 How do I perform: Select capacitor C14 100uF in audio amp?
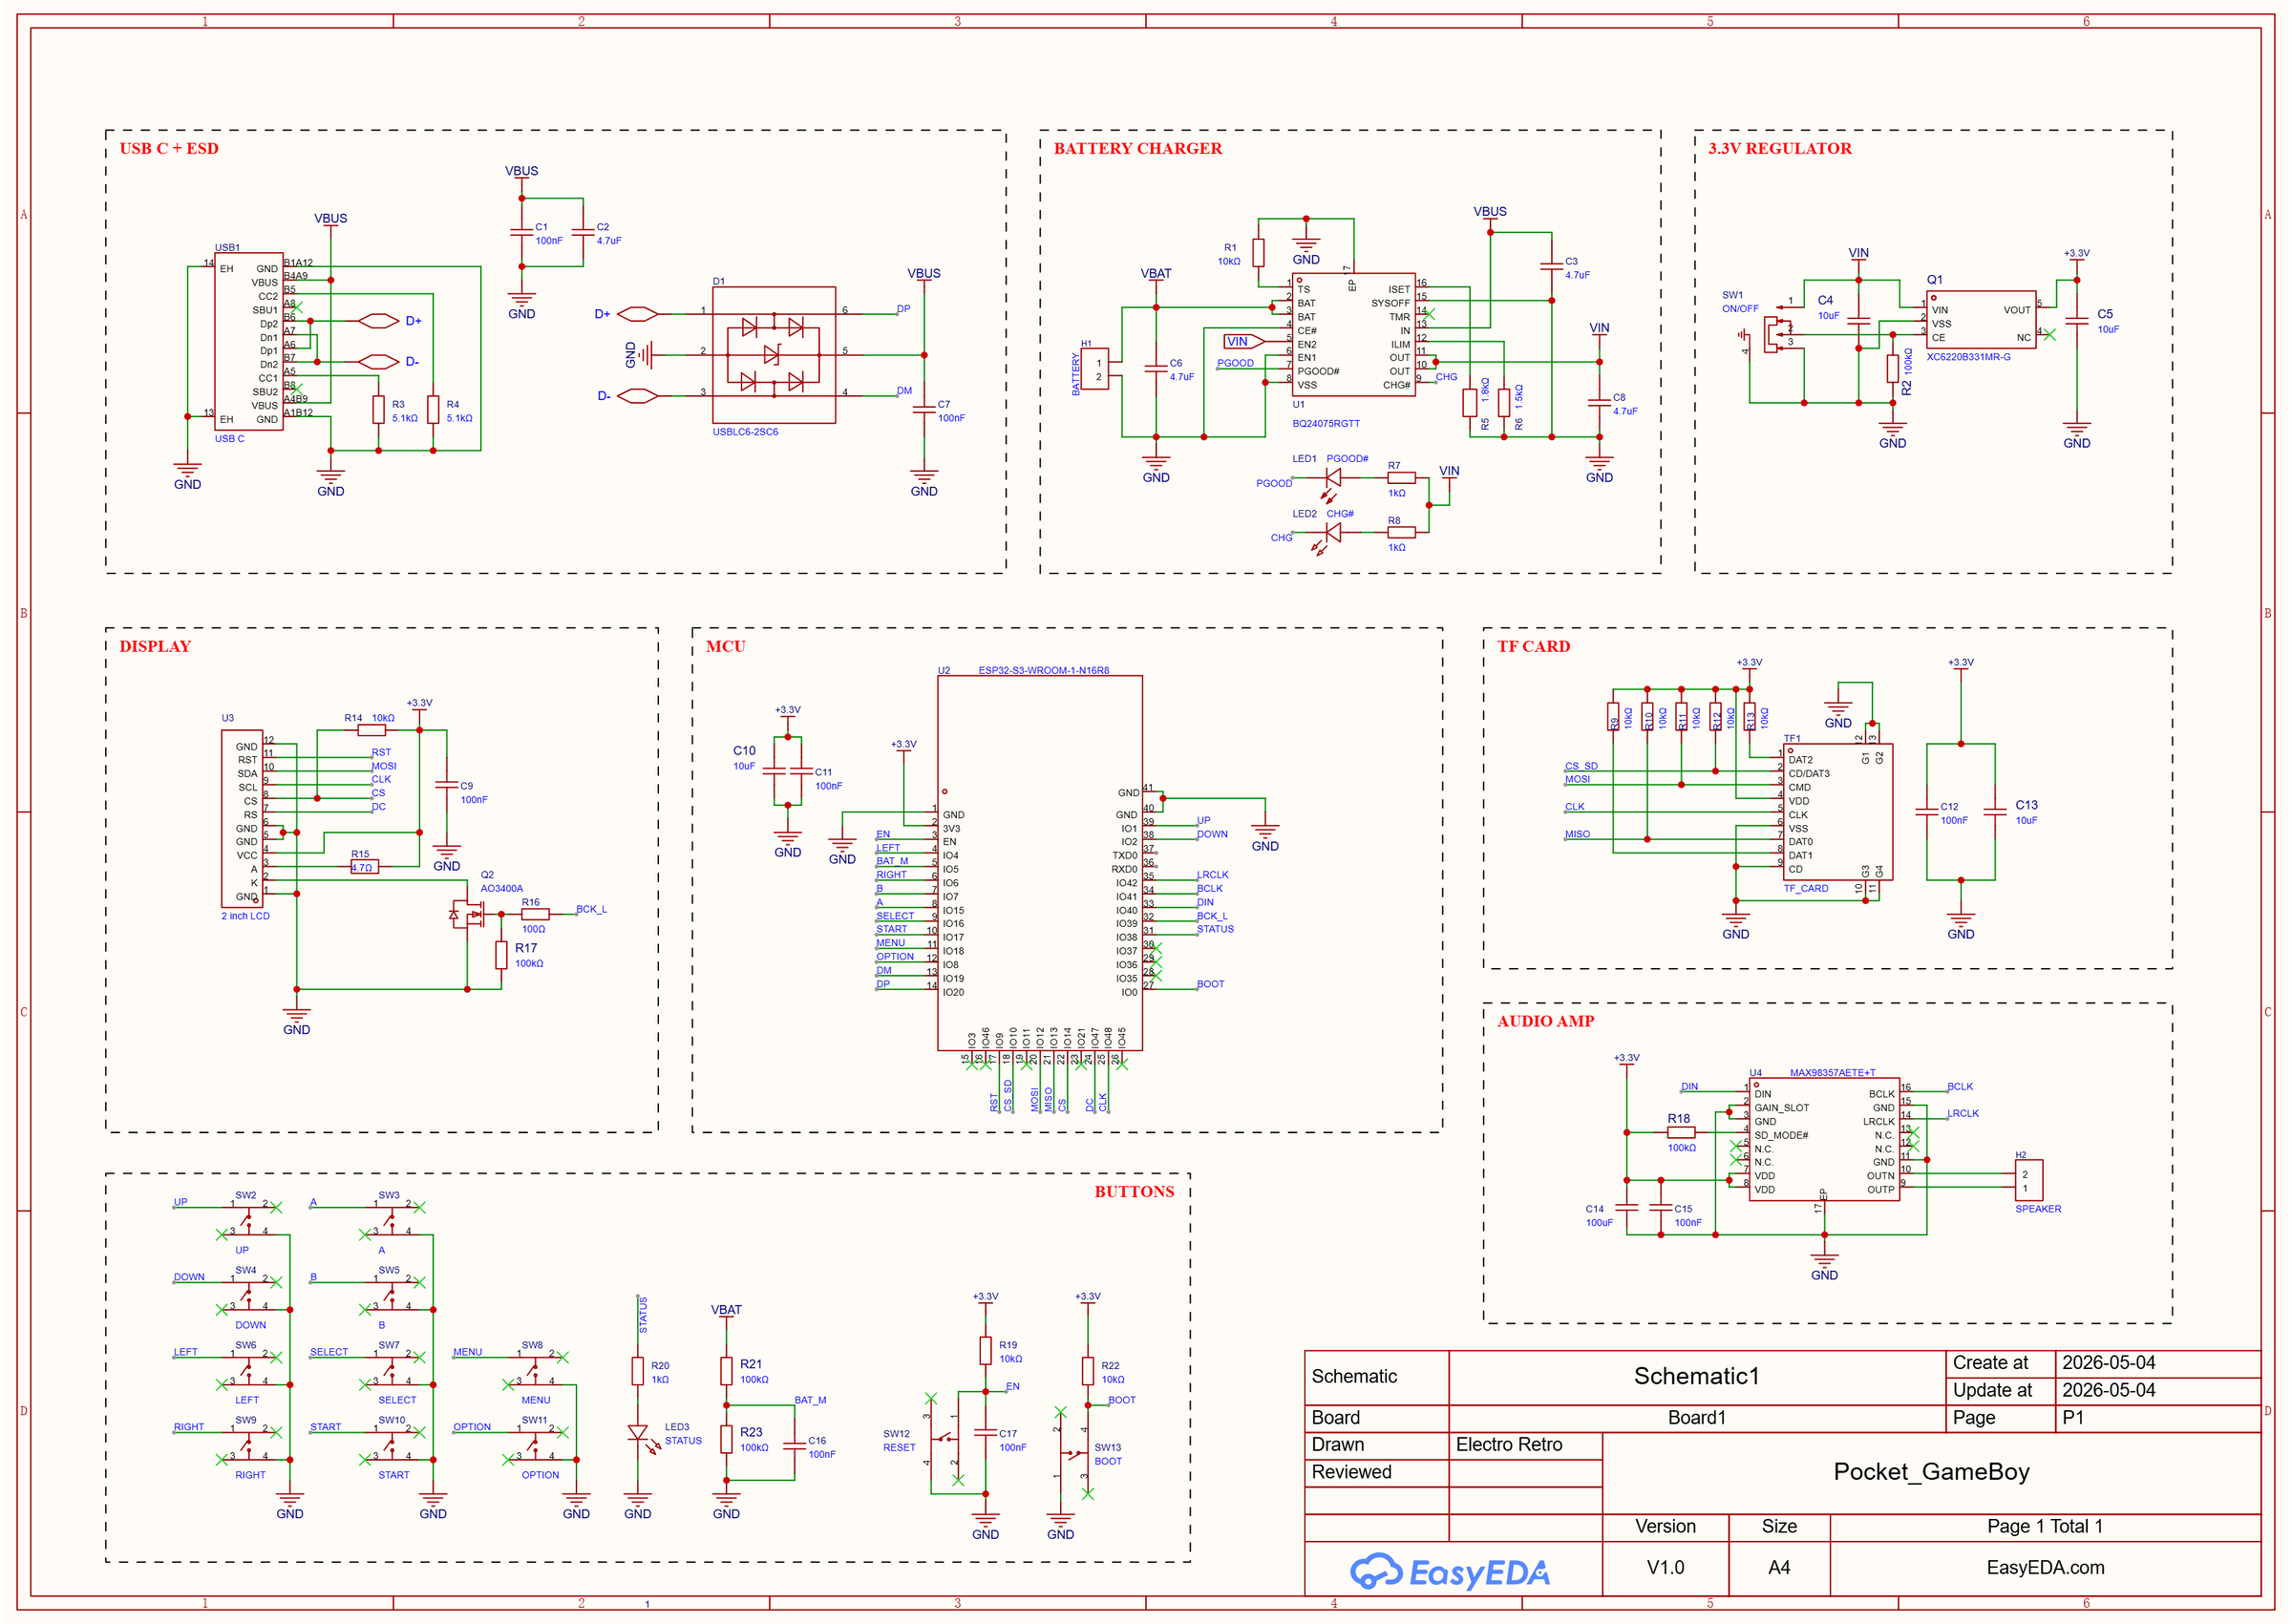(x=1627, y=1209)
